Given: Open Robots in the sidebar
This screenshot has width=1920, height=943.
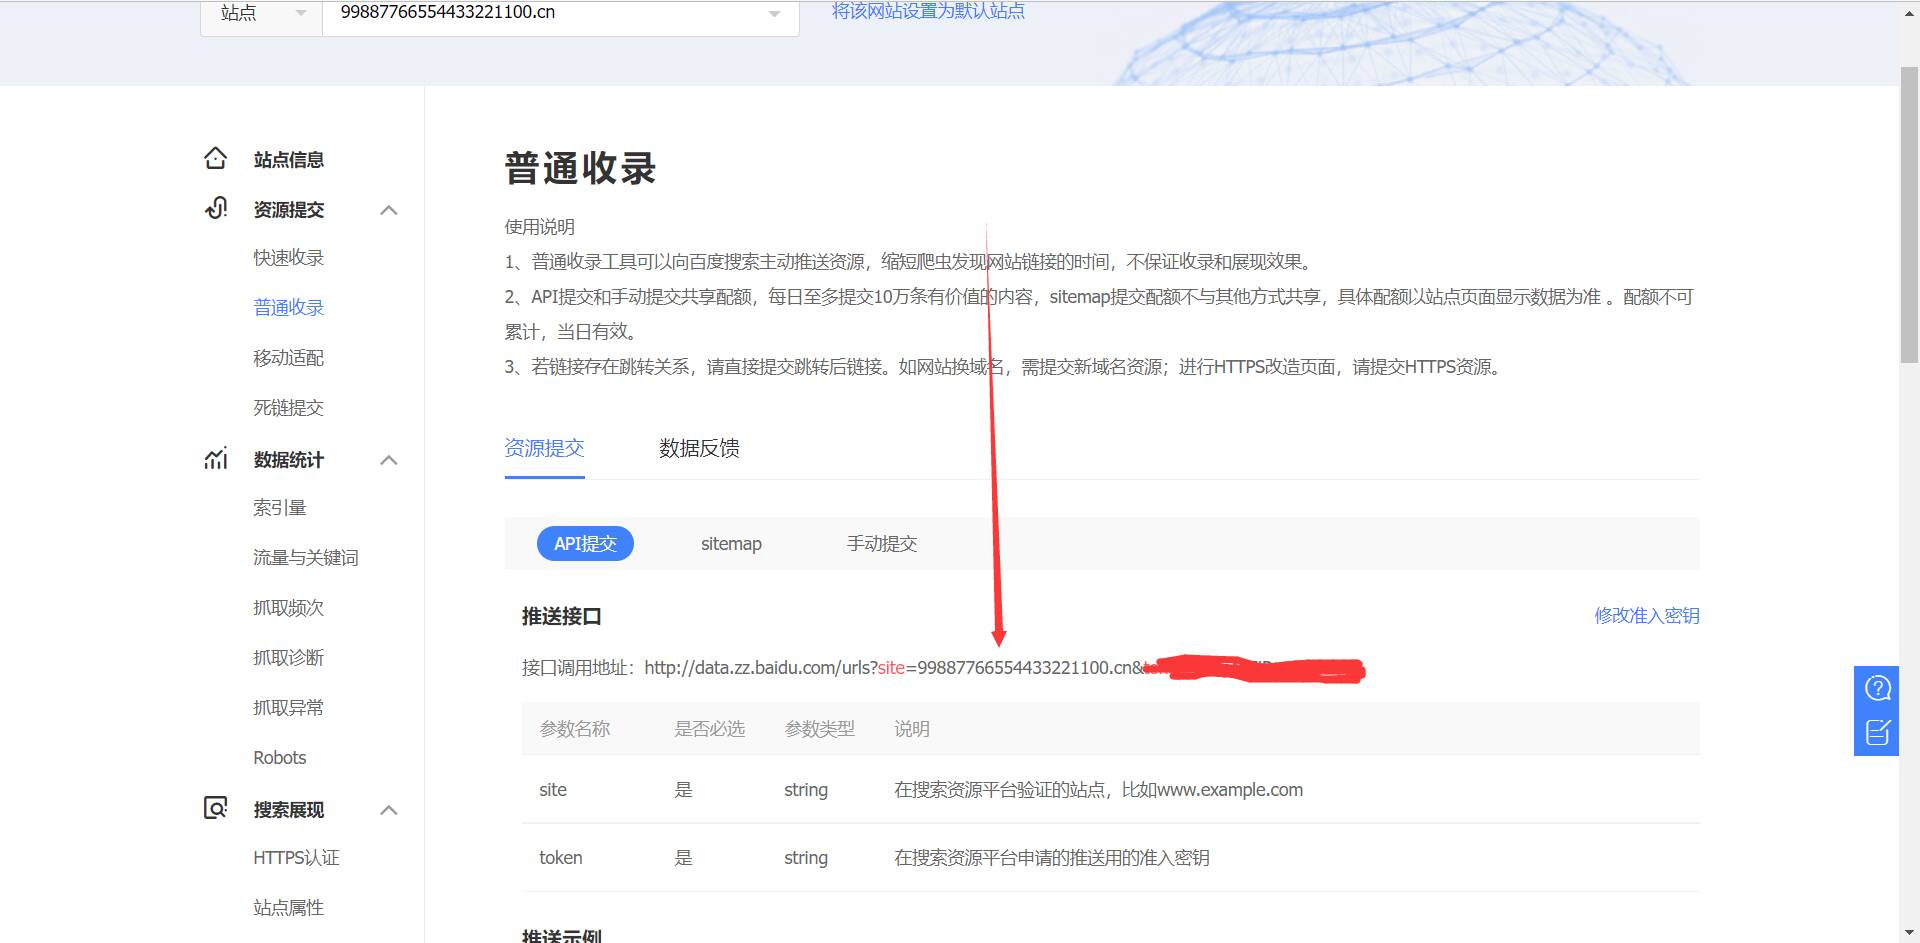Looking at the screenshot, I should 279,757.
